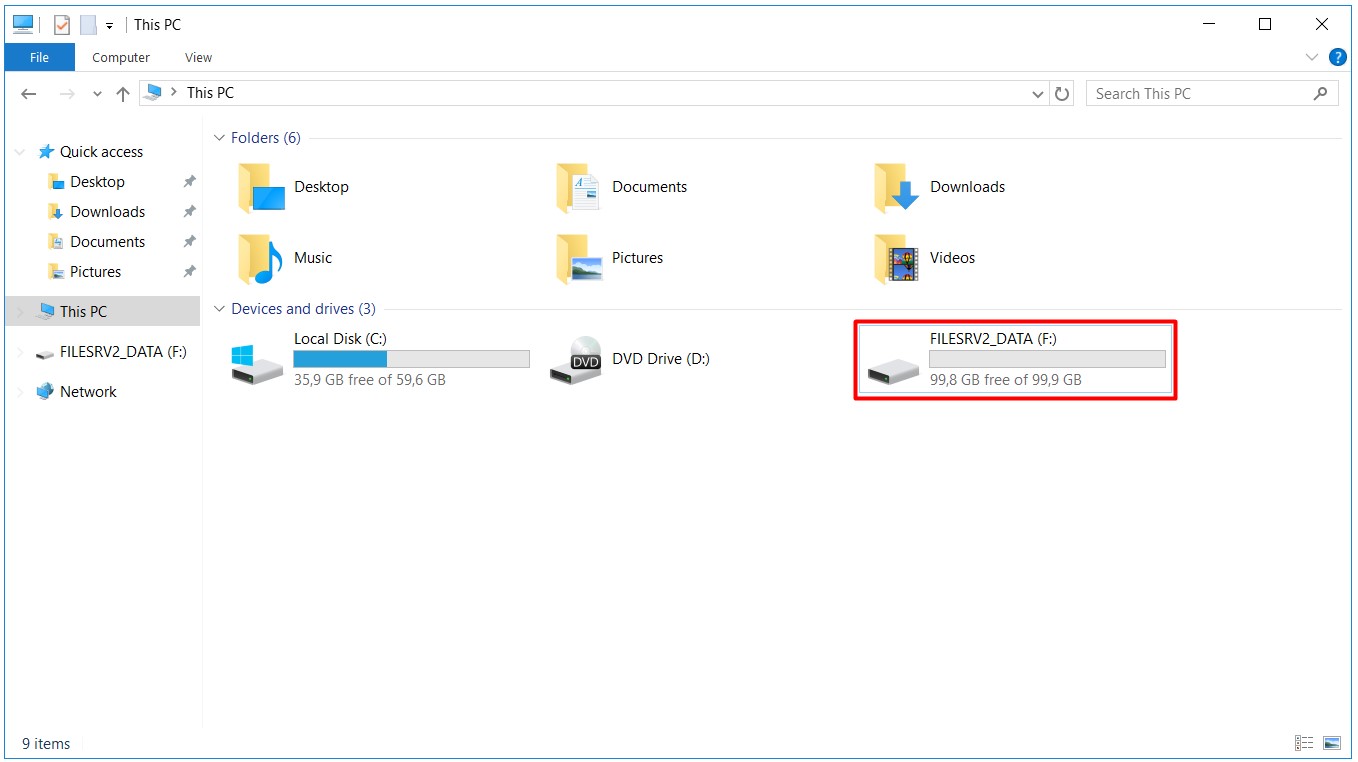Open the Customize Quick Access Toolbar dropdown
This screenshot has height=762, width=1358.
pyautogui.click(x=109, y=25)
